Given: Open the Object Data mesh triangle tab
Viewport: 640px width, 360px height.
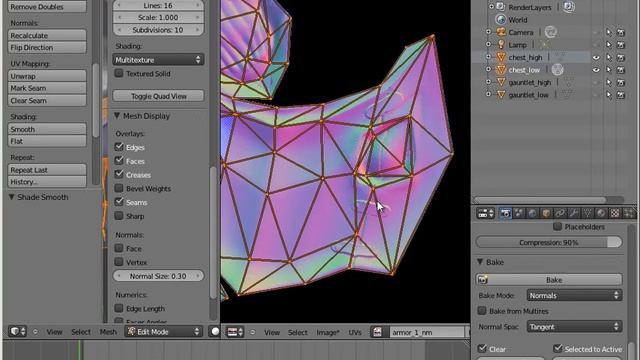Looking at the screenshot, I should [x=587, y=213].
